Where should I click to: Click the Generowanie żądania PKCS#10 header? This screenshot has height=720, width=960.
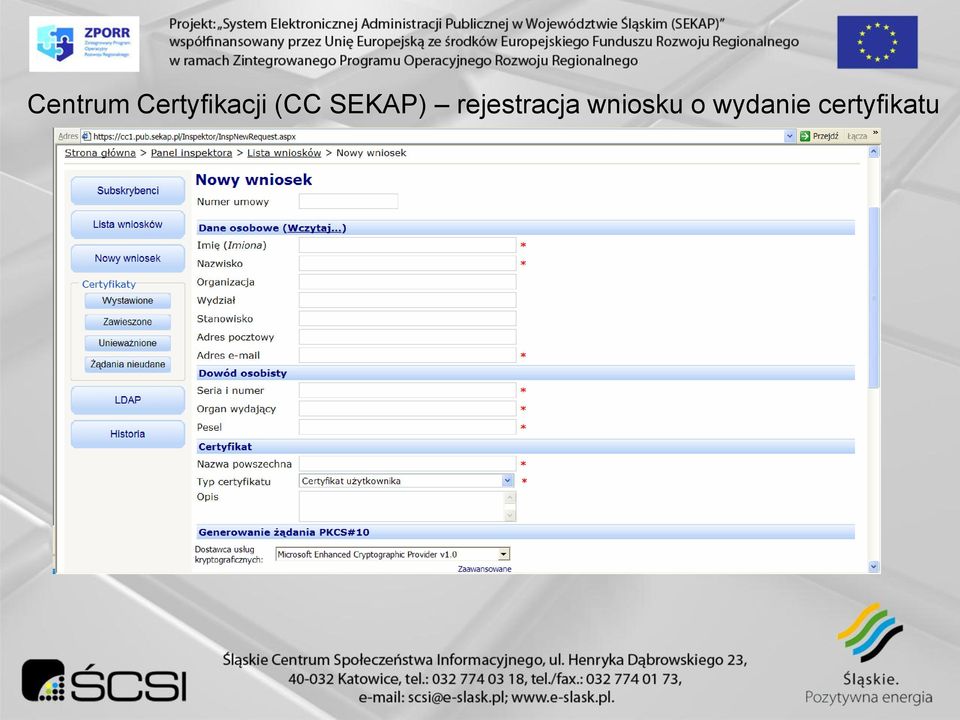(525, 532)
